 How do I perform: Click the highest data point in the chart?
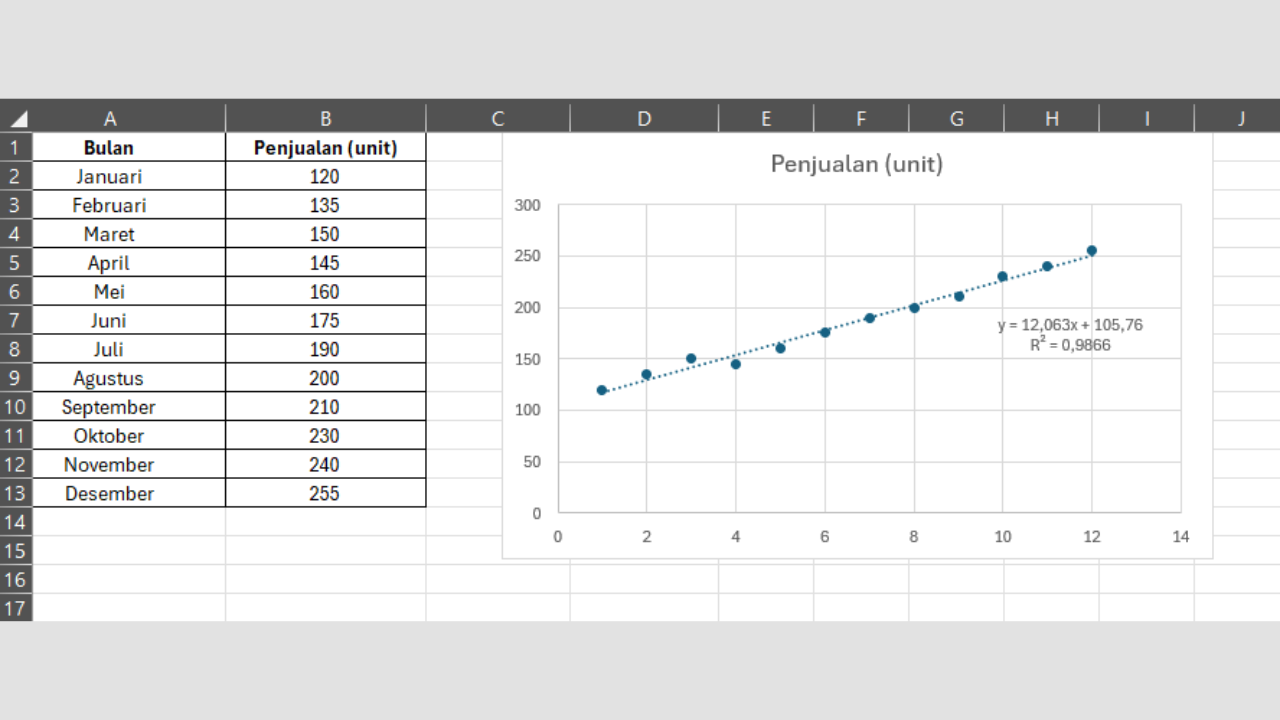[x=1091, y=251]
